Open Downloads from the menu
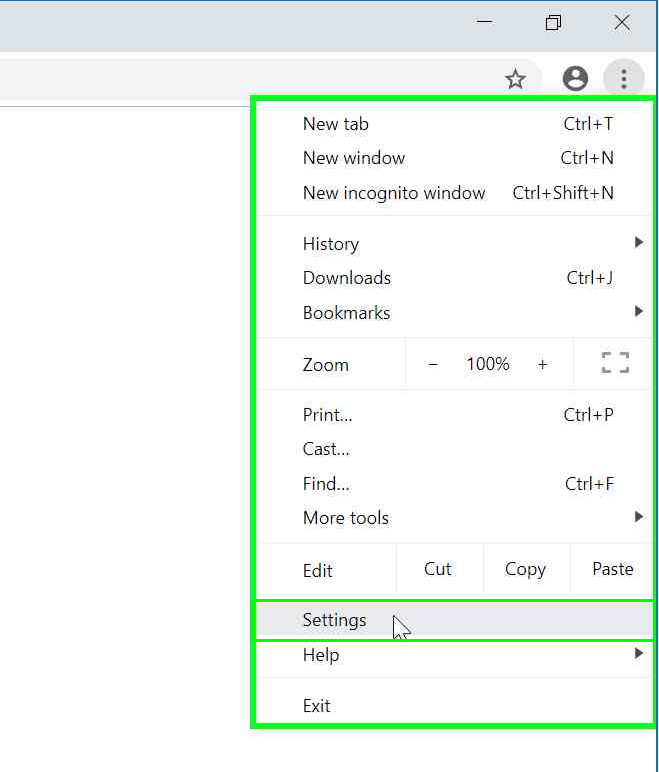 (454, 278)
